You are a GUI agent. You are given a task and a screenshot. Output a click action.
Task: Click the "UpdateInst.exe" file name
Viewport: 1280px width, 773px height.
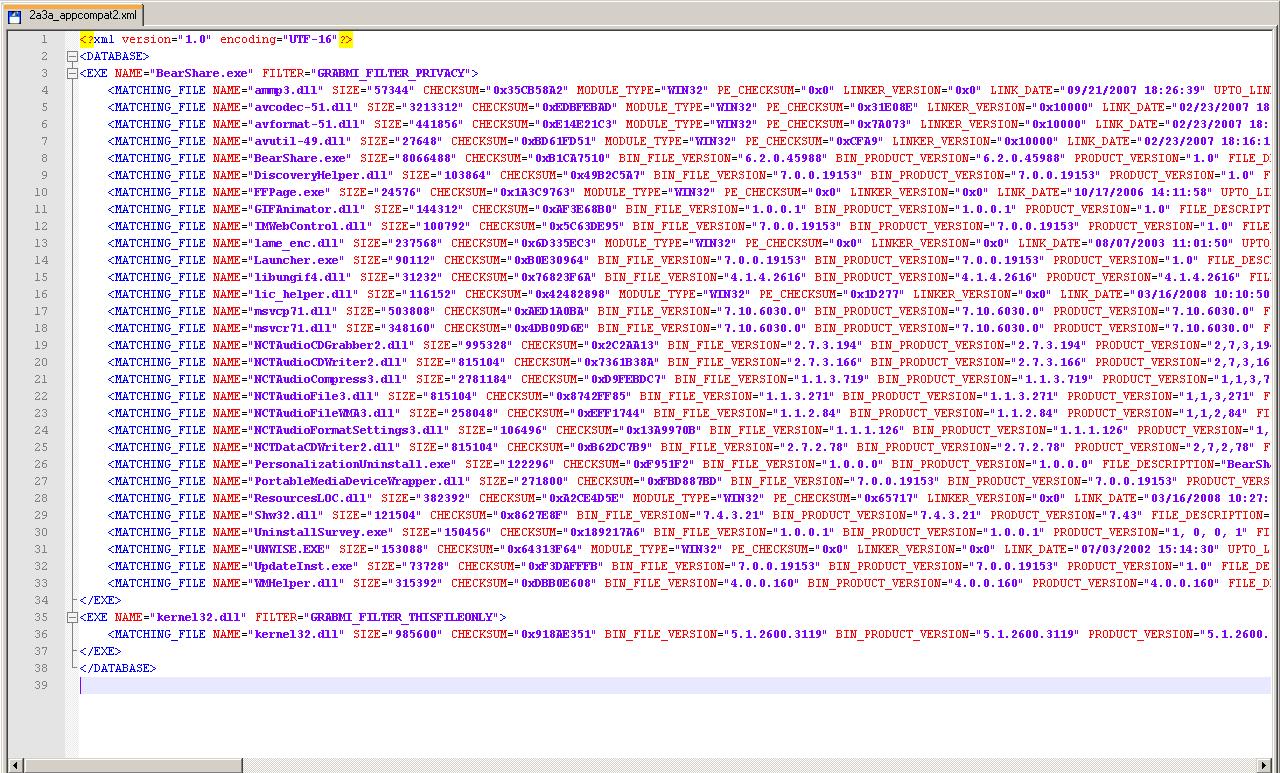click(x=303, y=566)
